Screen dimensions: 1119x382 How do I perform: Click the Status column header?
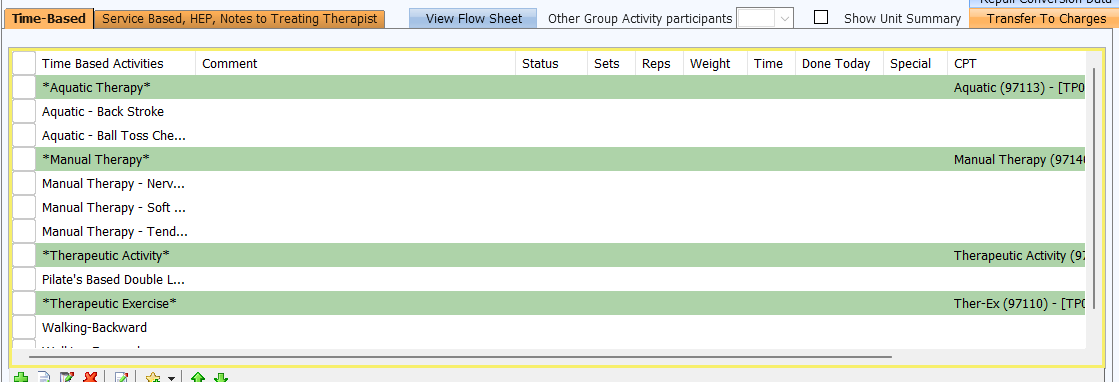552,64
